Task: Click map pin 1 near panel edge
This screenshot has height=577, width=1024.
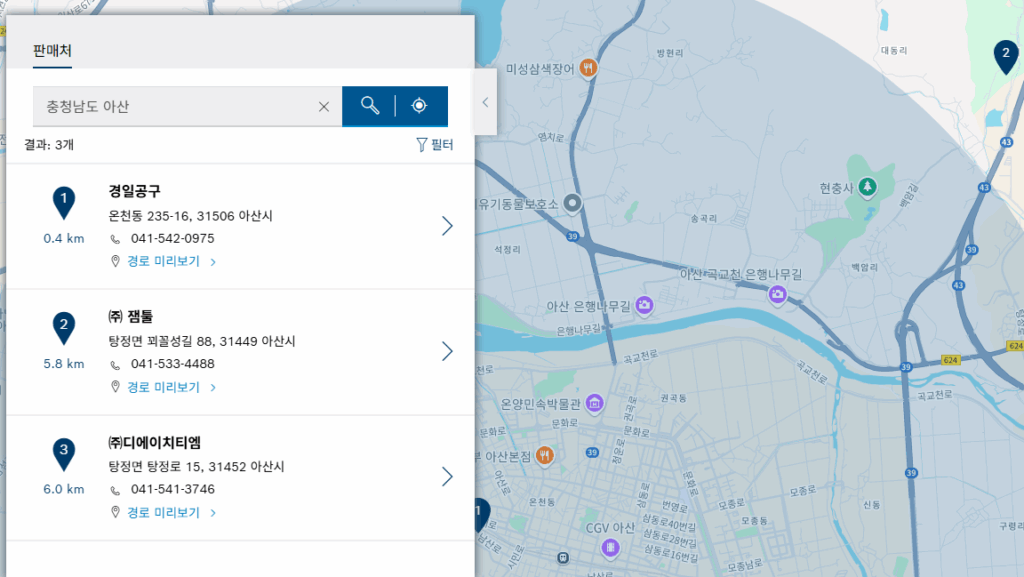Action: coord(481,515)
